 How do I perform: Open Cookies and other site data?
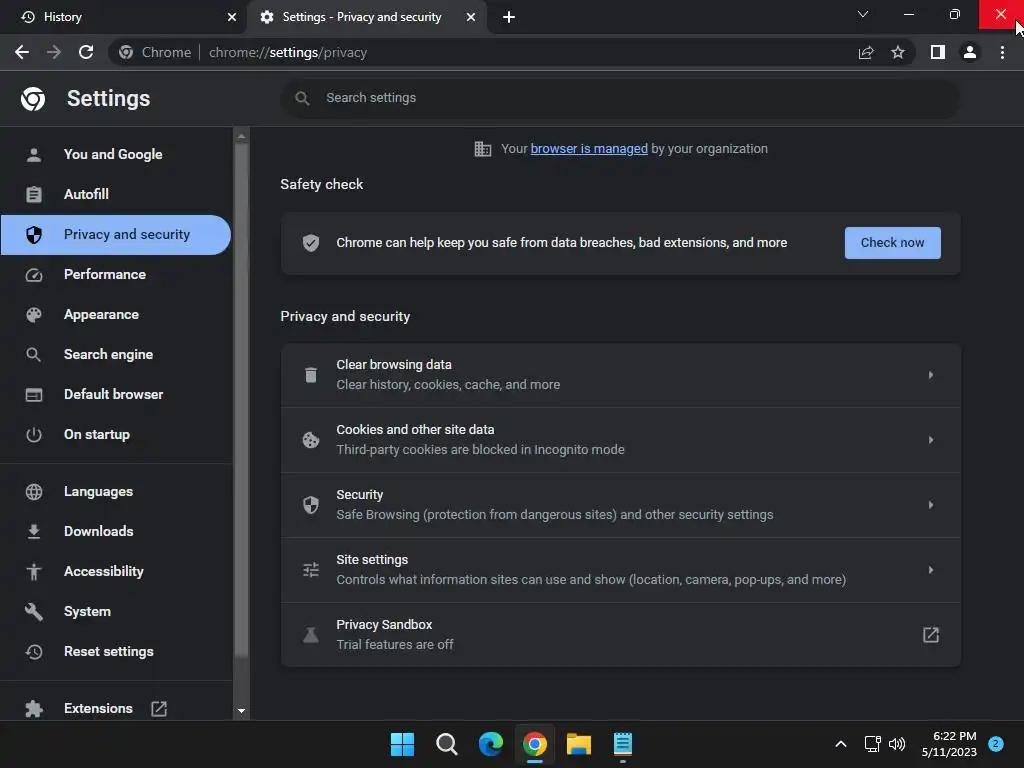[620, 440]
